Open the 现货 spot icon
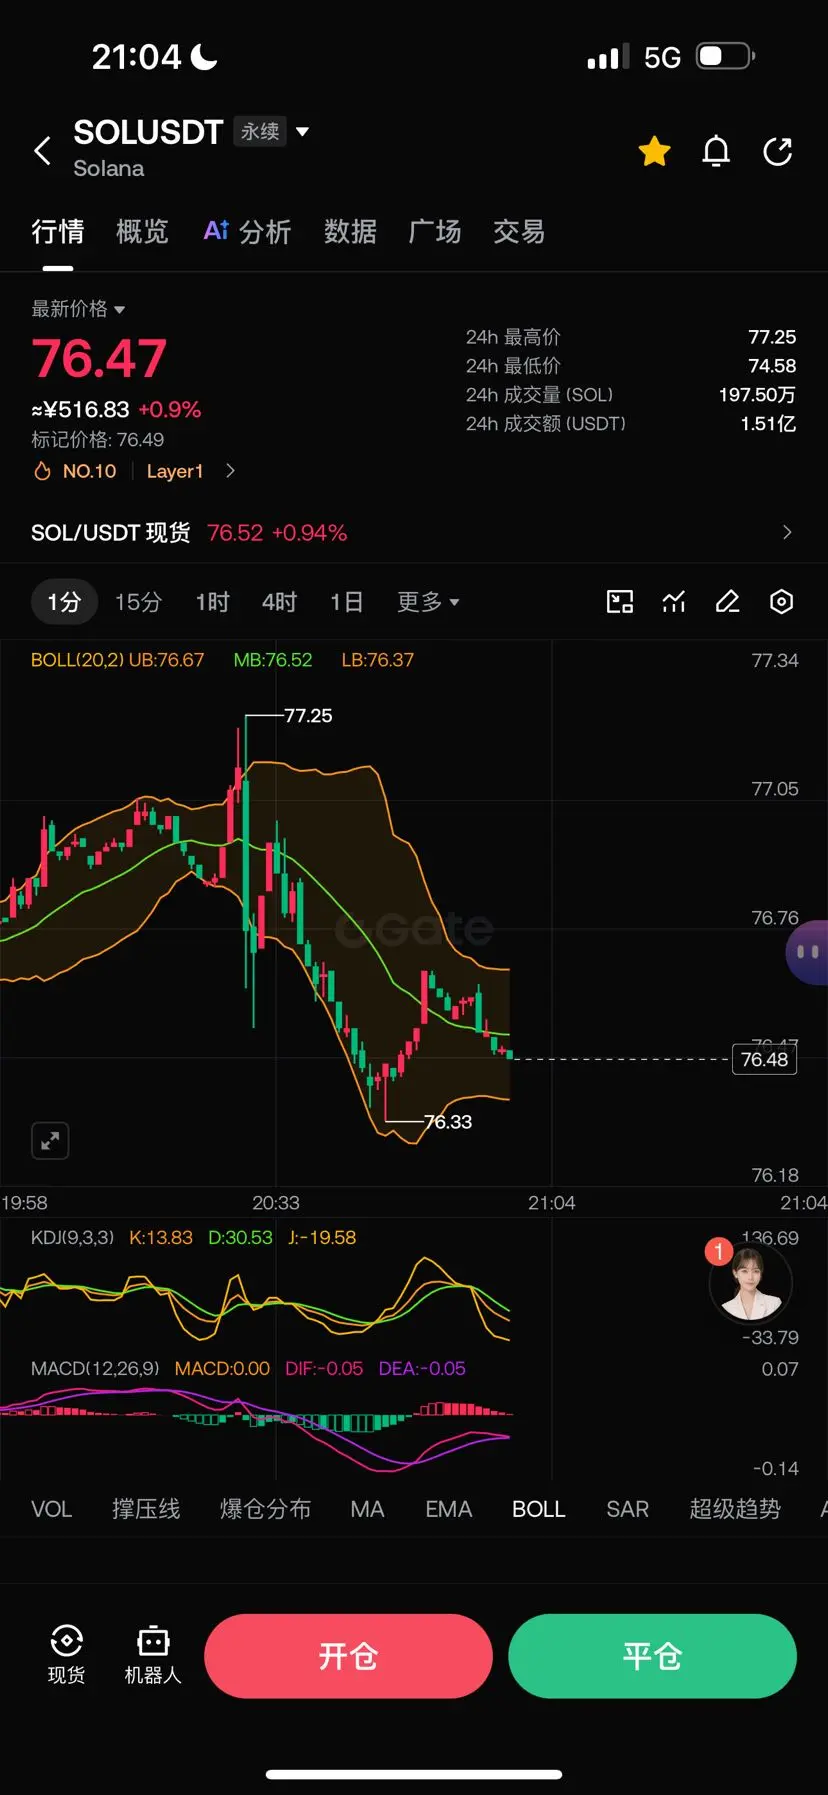The height and width of the screenshot is (1795, 828). (x=66, y=1655)
